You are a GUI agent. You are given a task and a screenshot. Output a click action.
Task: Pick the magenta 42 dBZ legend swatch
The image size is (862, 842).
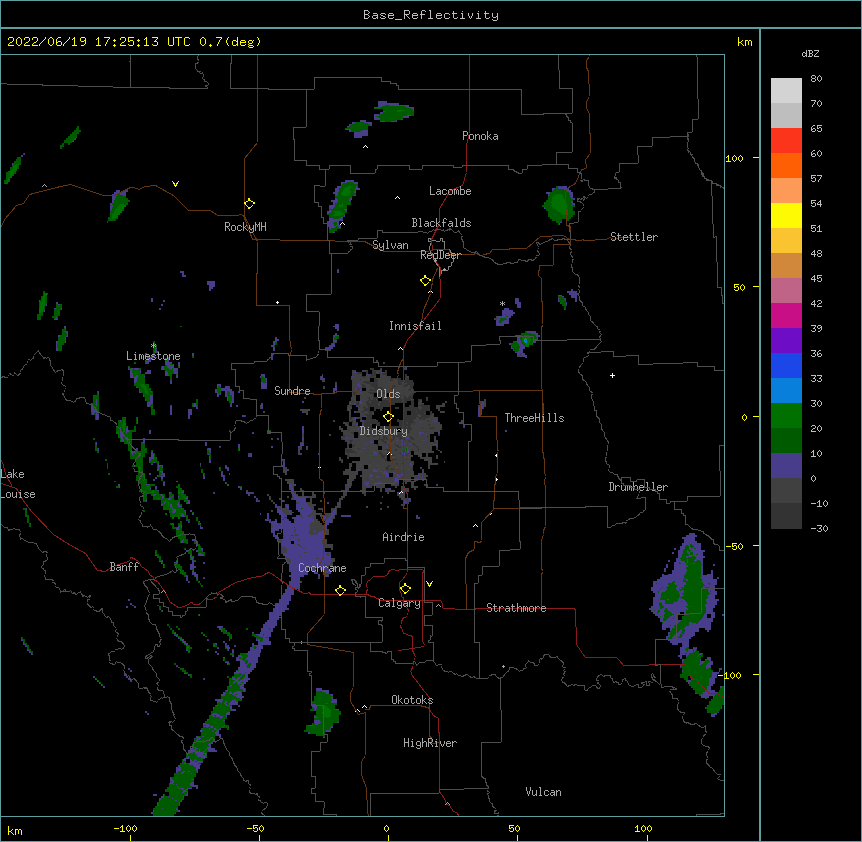(786, 315)
